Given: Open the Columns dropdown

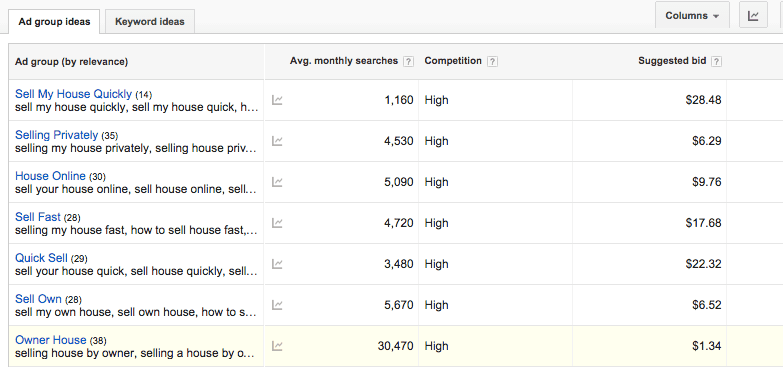Looking at the screenshot, I should (692, 15).
